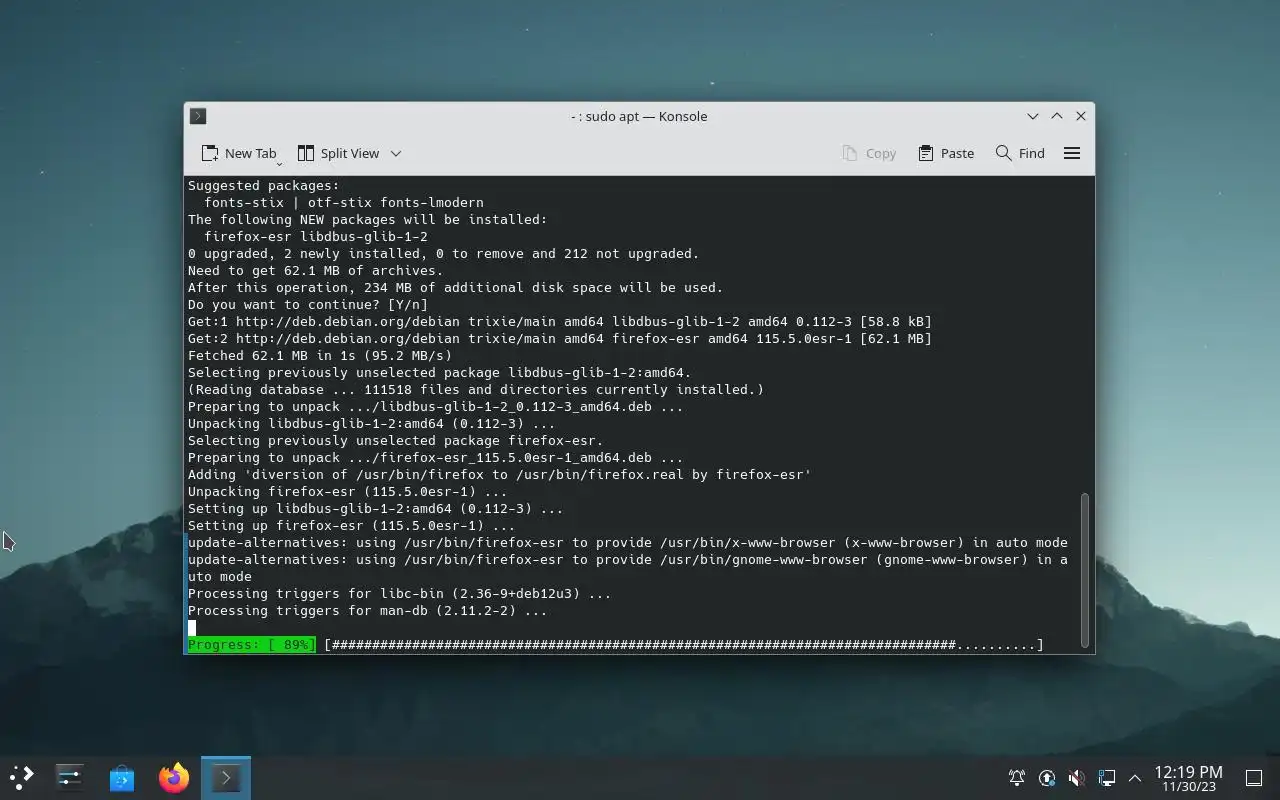
Task: Launch Firefox from the taskbar
Action: pyautogui.click(x=174, y=777)
